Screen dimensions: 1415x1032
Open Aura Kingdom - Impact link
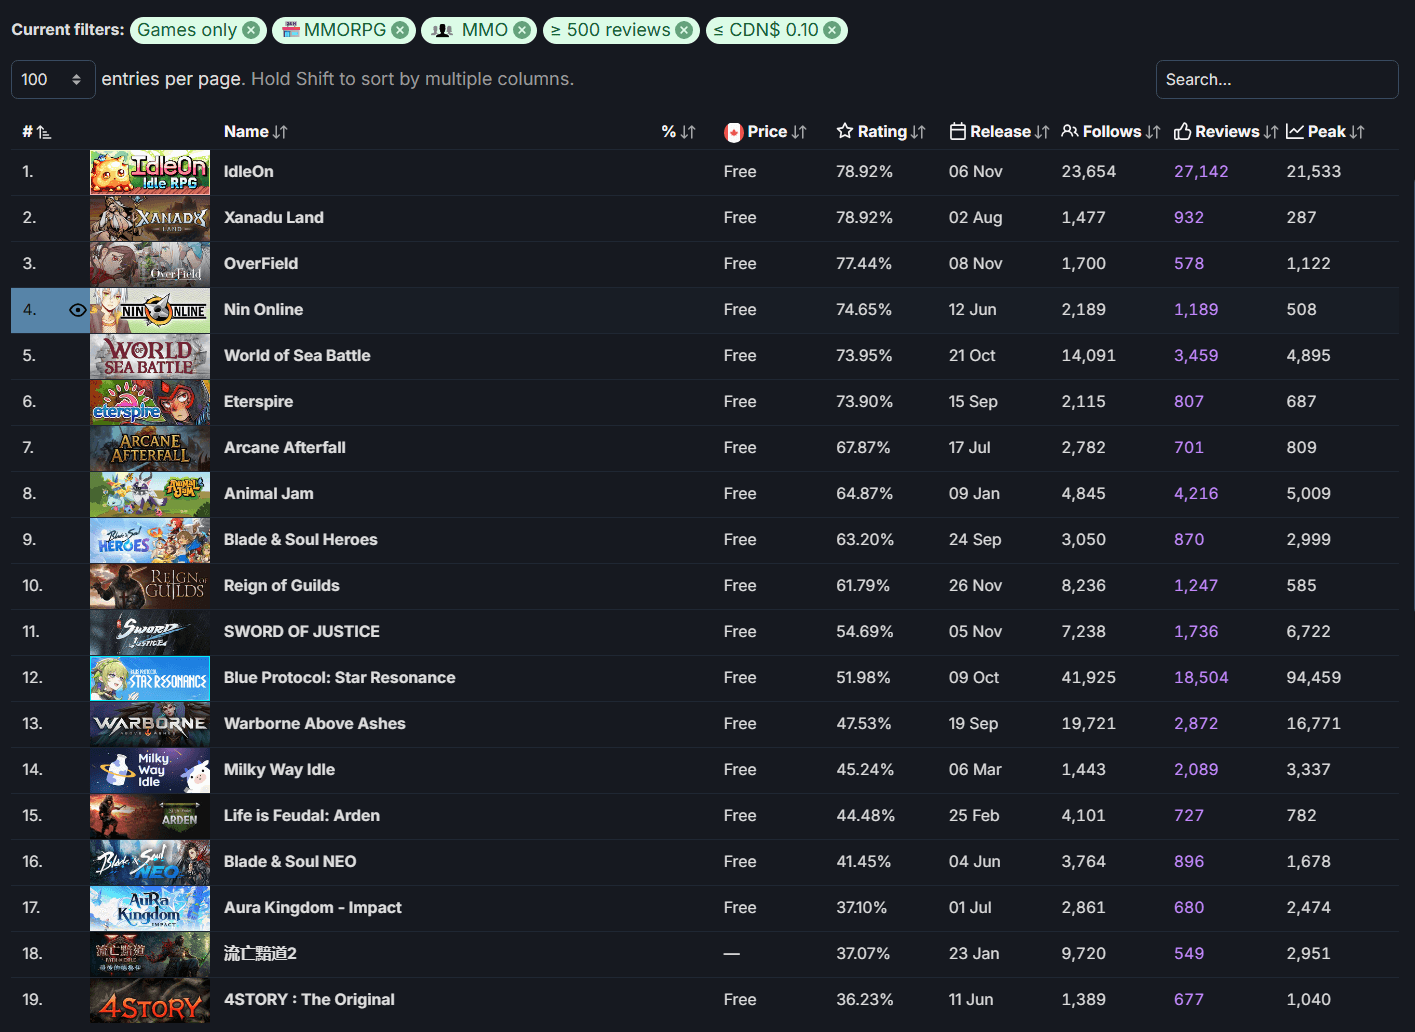tap(313, 908)
